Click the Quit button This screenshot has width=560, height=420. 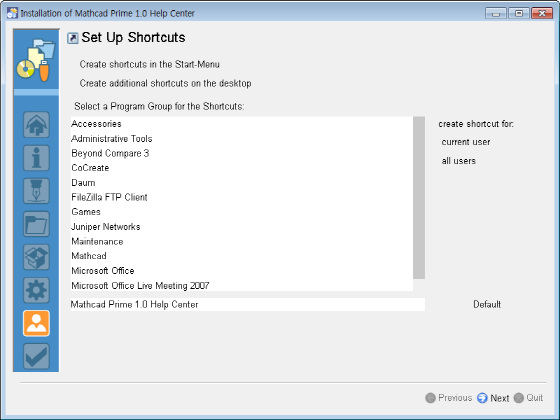tap(529, 398)
